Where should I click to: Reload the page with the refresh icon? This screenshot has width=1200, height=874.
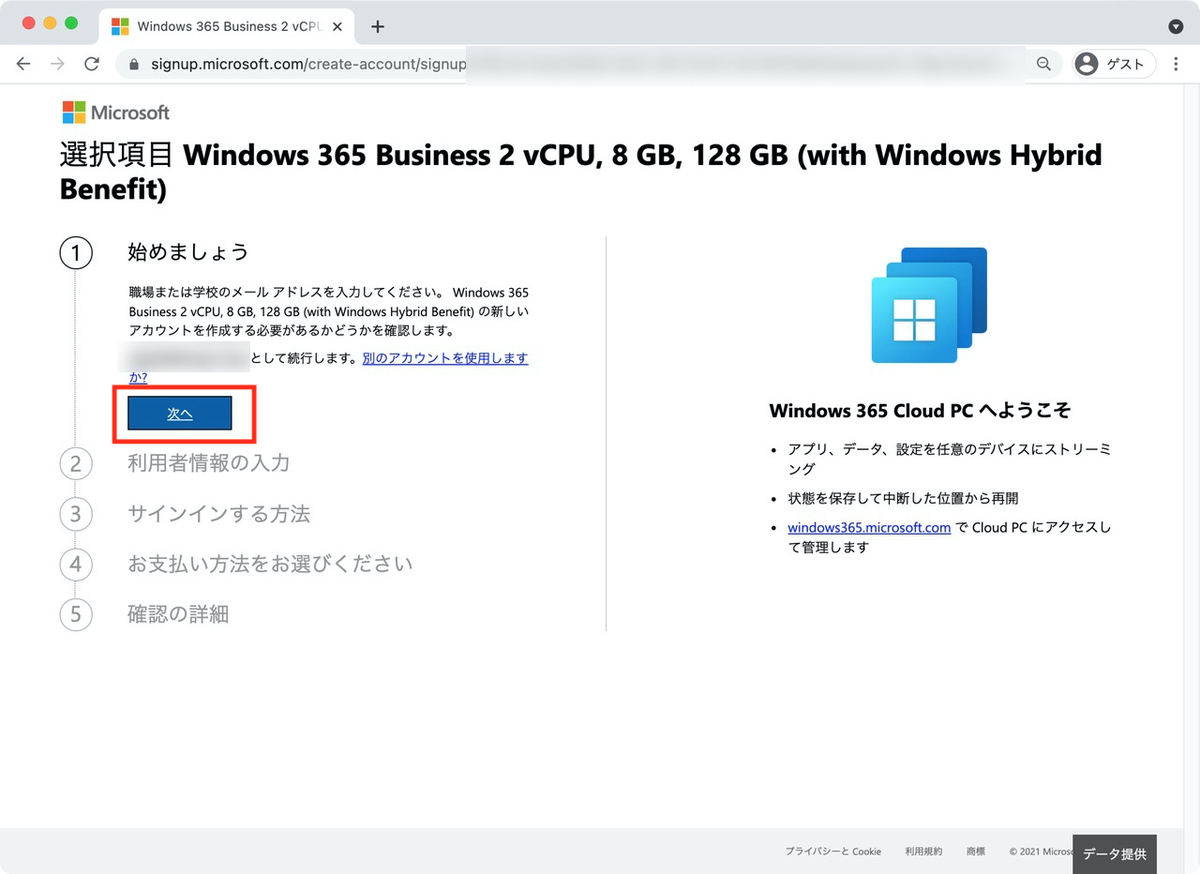pos(92,64)
